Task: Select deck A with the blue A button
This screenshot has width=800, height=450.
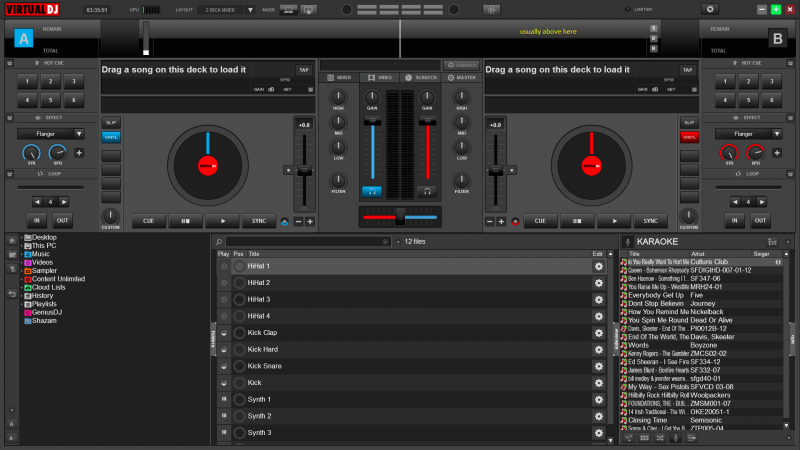Action: tap(23, 38)
